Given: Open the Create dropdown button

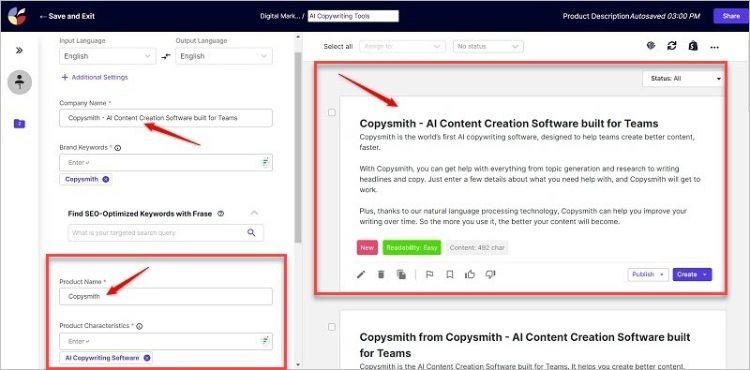Looking at the screenshot, I should [x=692, y=274].
